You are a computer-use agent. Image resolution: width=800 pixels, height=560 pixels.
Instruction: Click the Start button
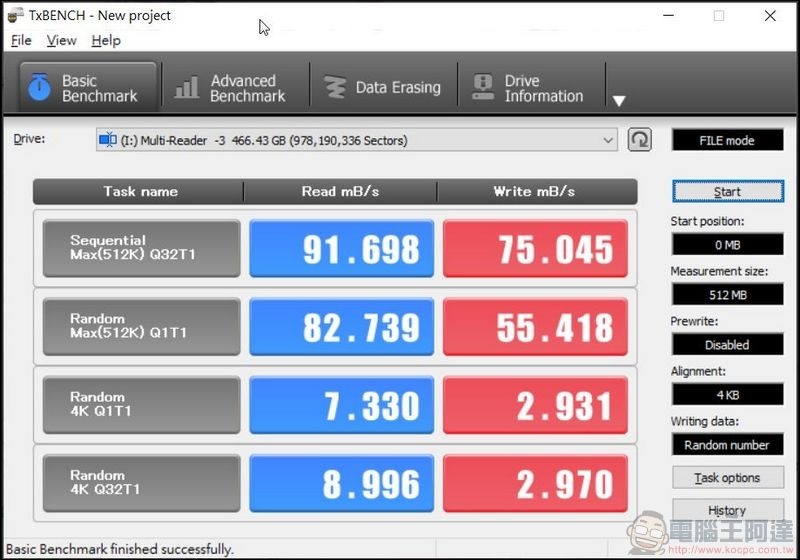tap(728, 192)
